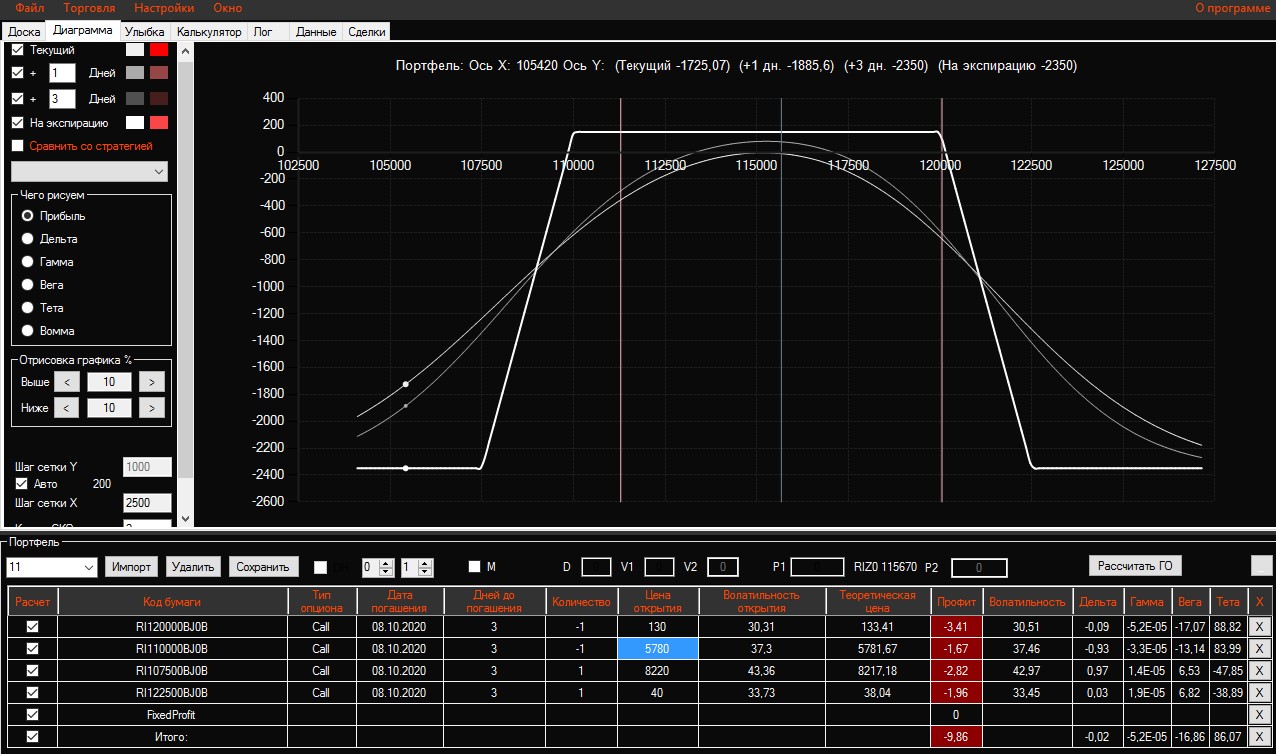Uncheck the Текущий line checkbox

tap(17, 49)
